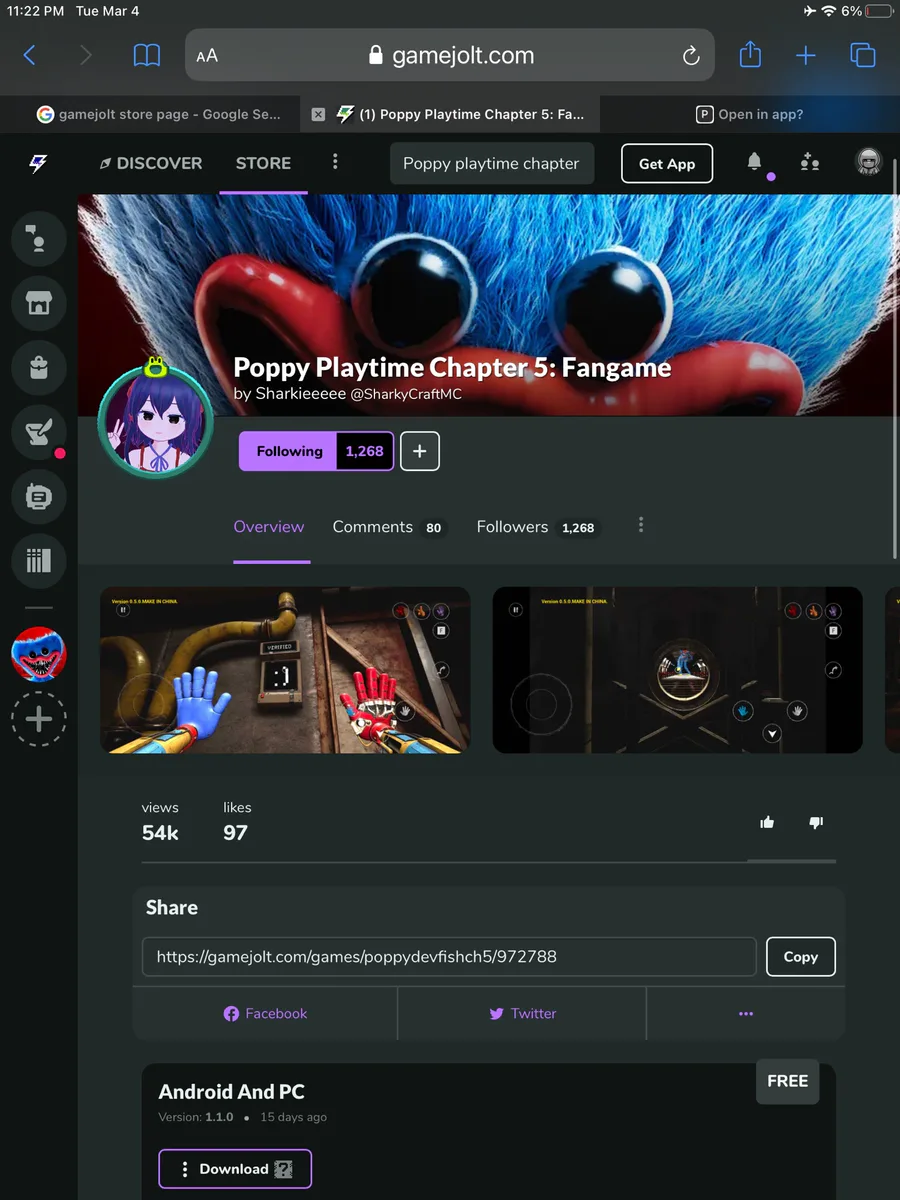Screen dimensions: 900x1200
Task: Show all tabs overview icon
Action: coord(862,56)
